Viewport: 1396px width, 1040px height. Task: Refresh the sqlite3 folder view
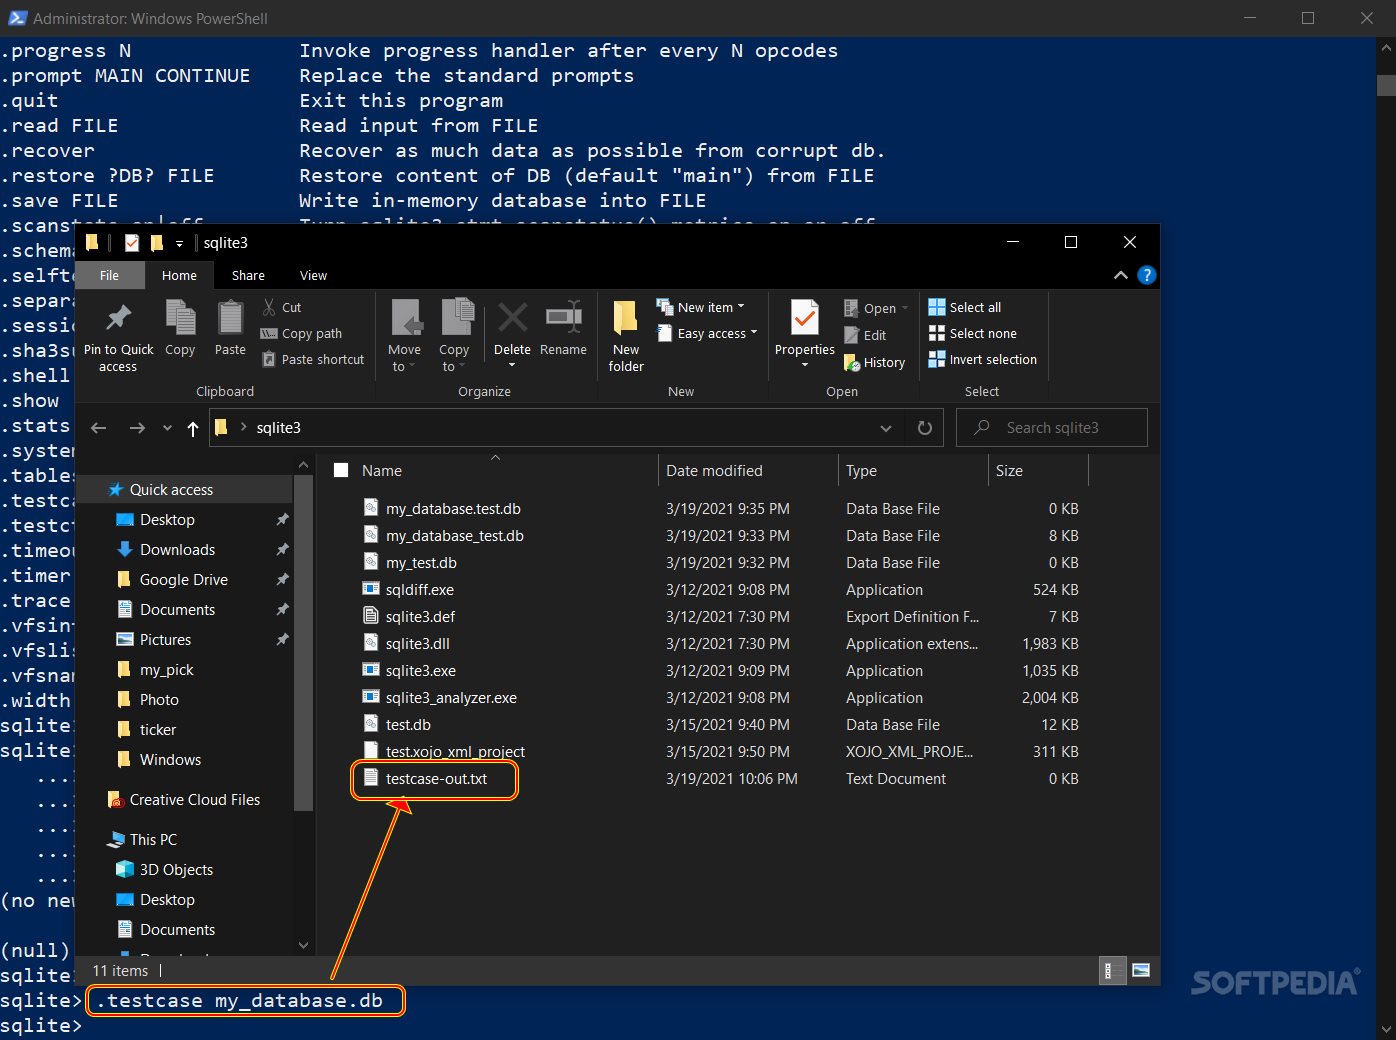tap(925, 428)
